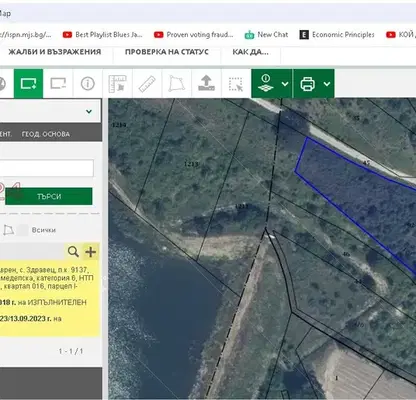Choose the ruler with cursor measurement tool
The height and width of the screenshot is (400, 416).
(117, 84)
